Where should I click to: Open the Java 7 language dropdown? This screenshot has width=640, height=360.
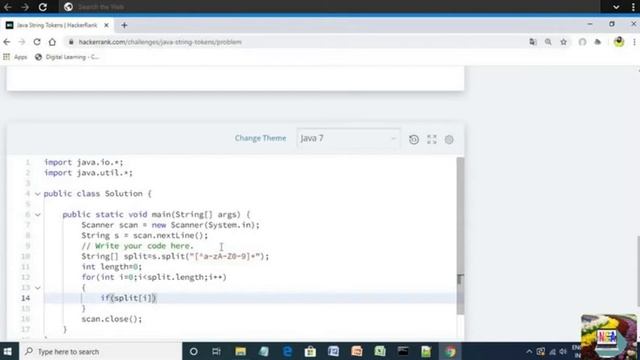348,138
